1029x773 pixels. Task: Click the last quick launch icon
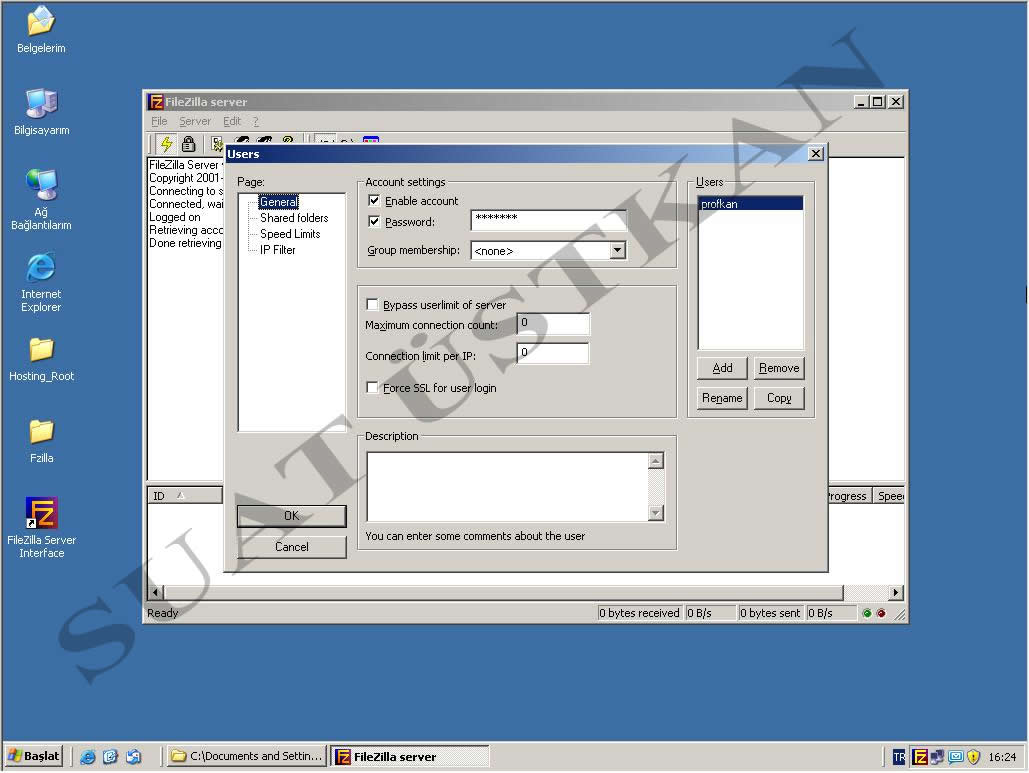click(133, 757)
